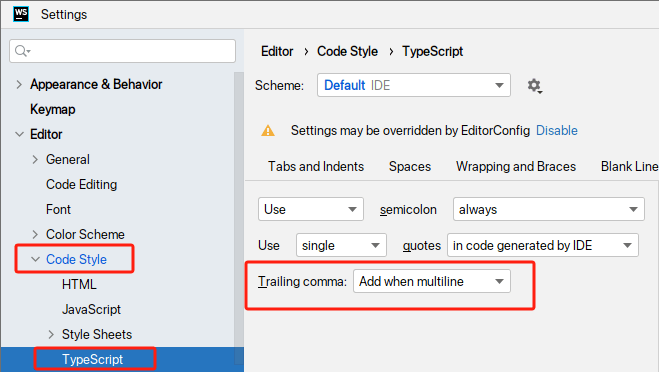Image resolution: width=659 pixels, height=372 pixels.
Task: Select Color Scheme in the tree
Action: [85, 235]
